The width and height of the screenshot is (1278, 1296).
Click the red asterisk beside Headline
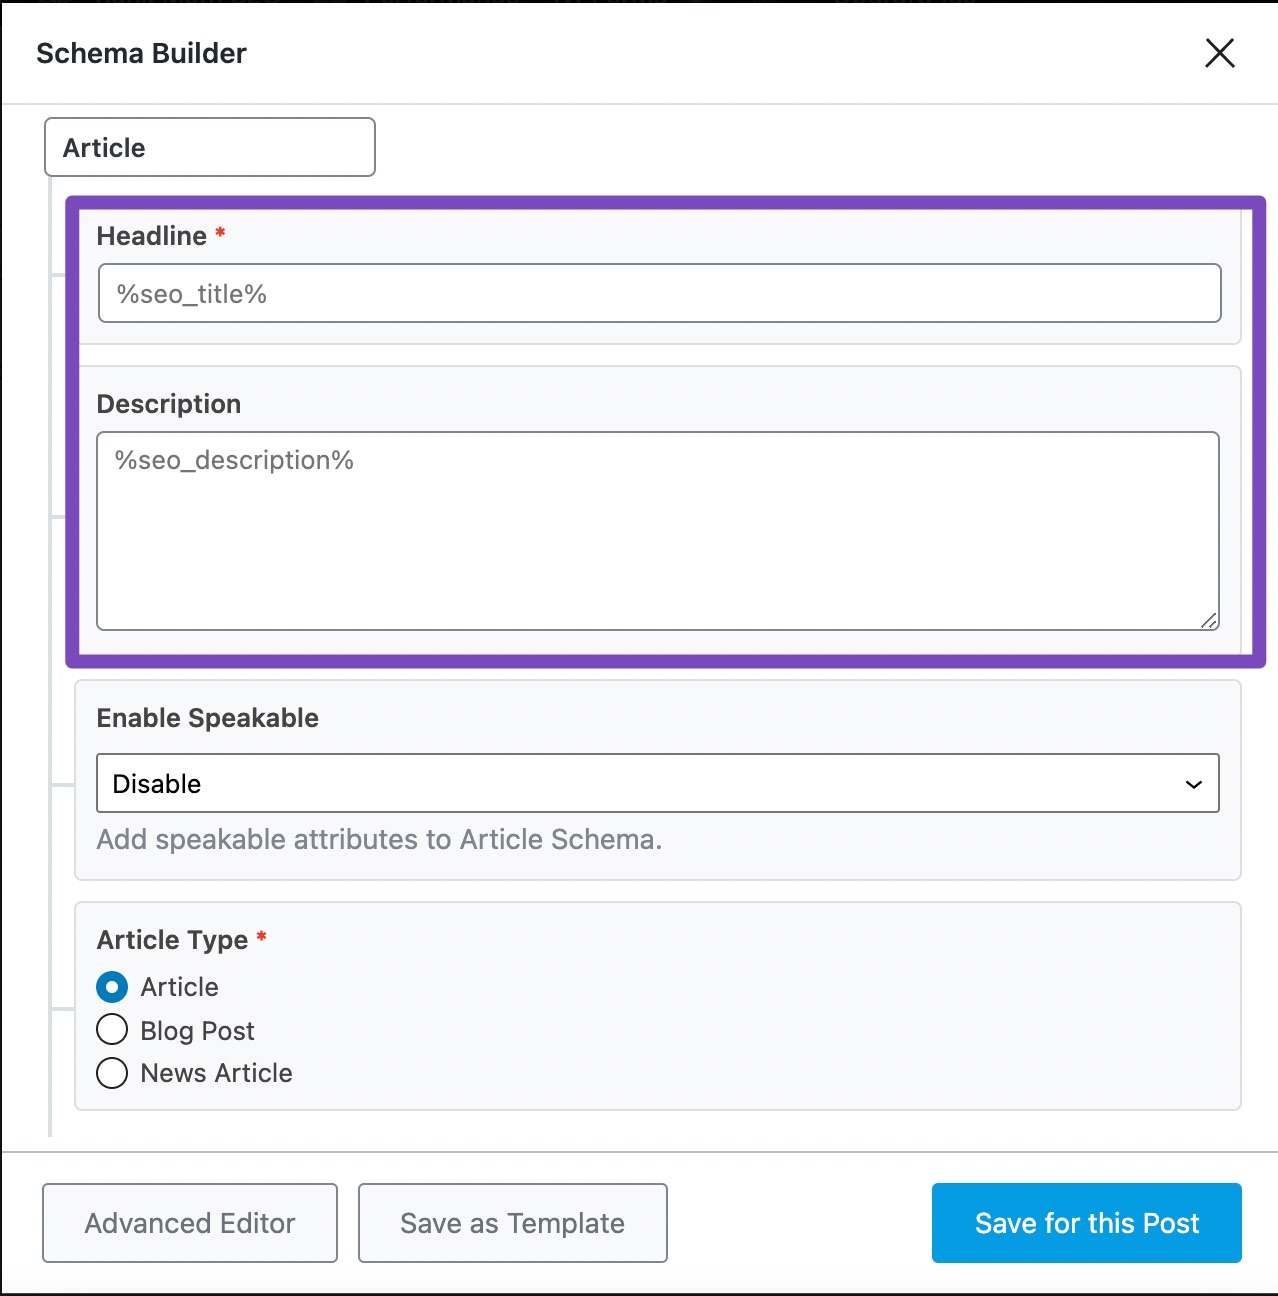point(220,233)
